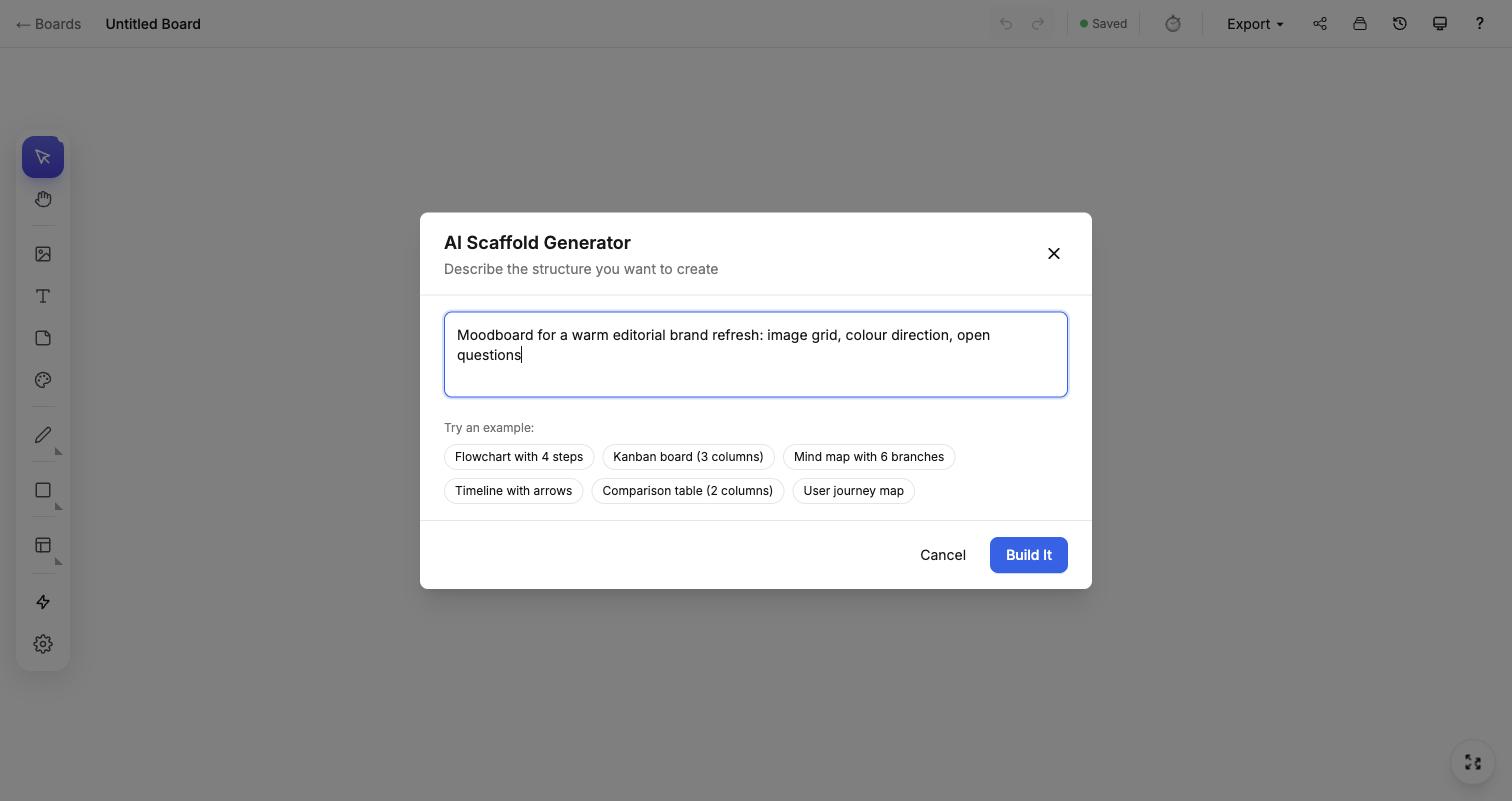This screenshot has height=801, width=1512.
Task: Open the version history icon
Action: 1400,24
